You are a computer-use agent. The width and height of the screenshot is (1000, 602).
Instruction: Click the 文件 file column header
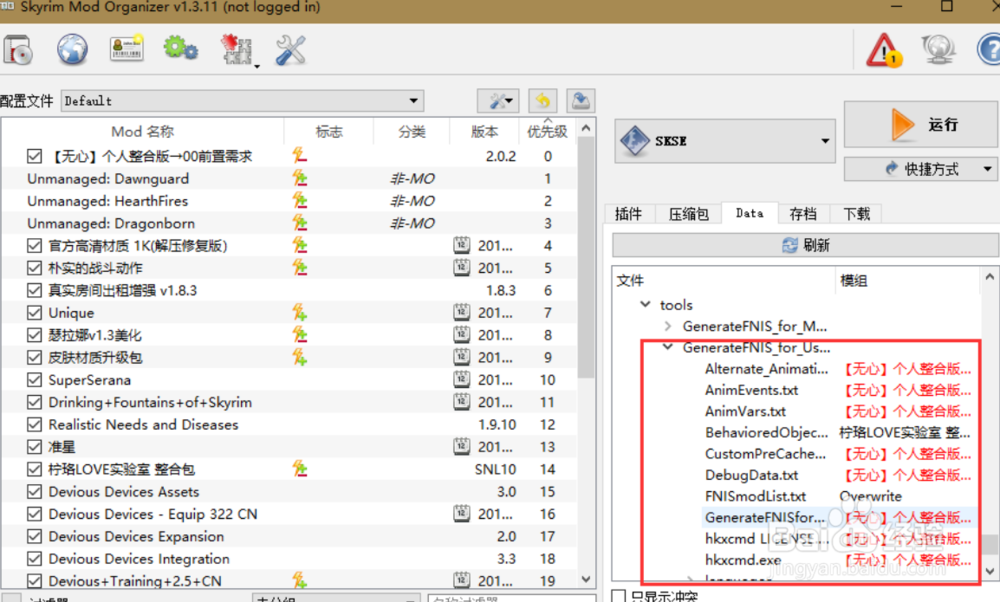coord(724,280)
